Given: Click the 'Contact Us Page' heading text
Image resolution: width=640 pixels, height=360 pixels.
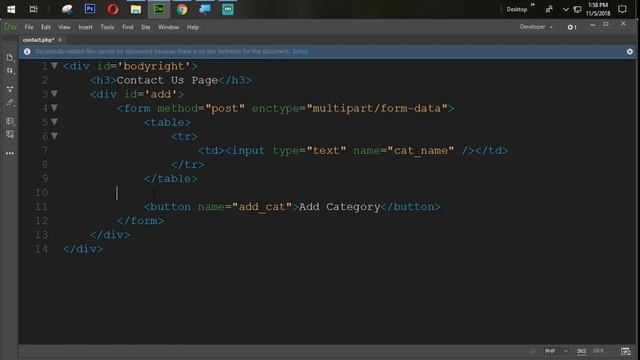Looking at the screenshot, I should pyautogui.click(x=167, y=80).
